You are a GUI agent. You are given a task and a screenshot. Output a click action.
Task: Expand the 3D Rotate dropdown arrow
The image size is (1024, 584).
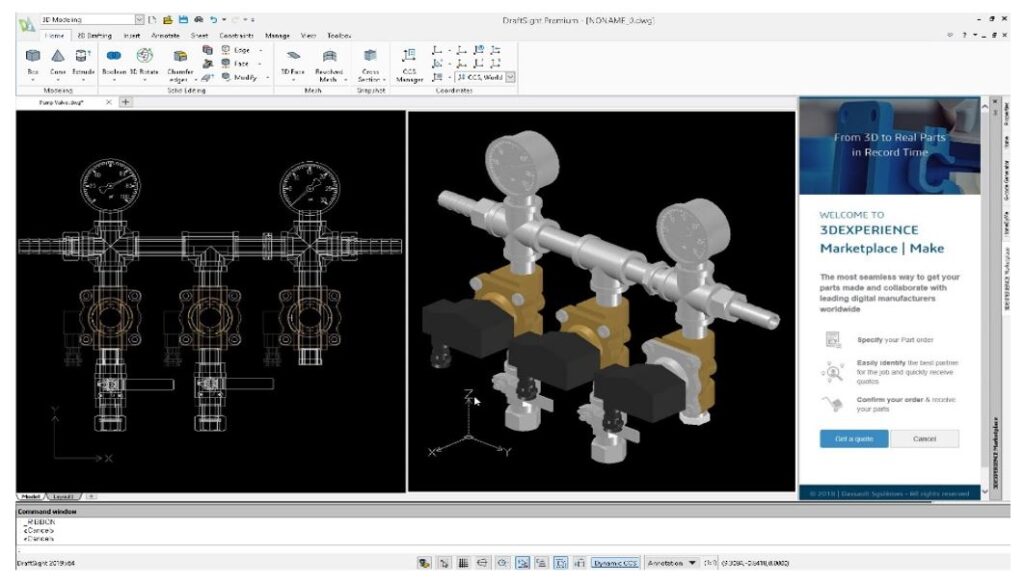[144, 80]
